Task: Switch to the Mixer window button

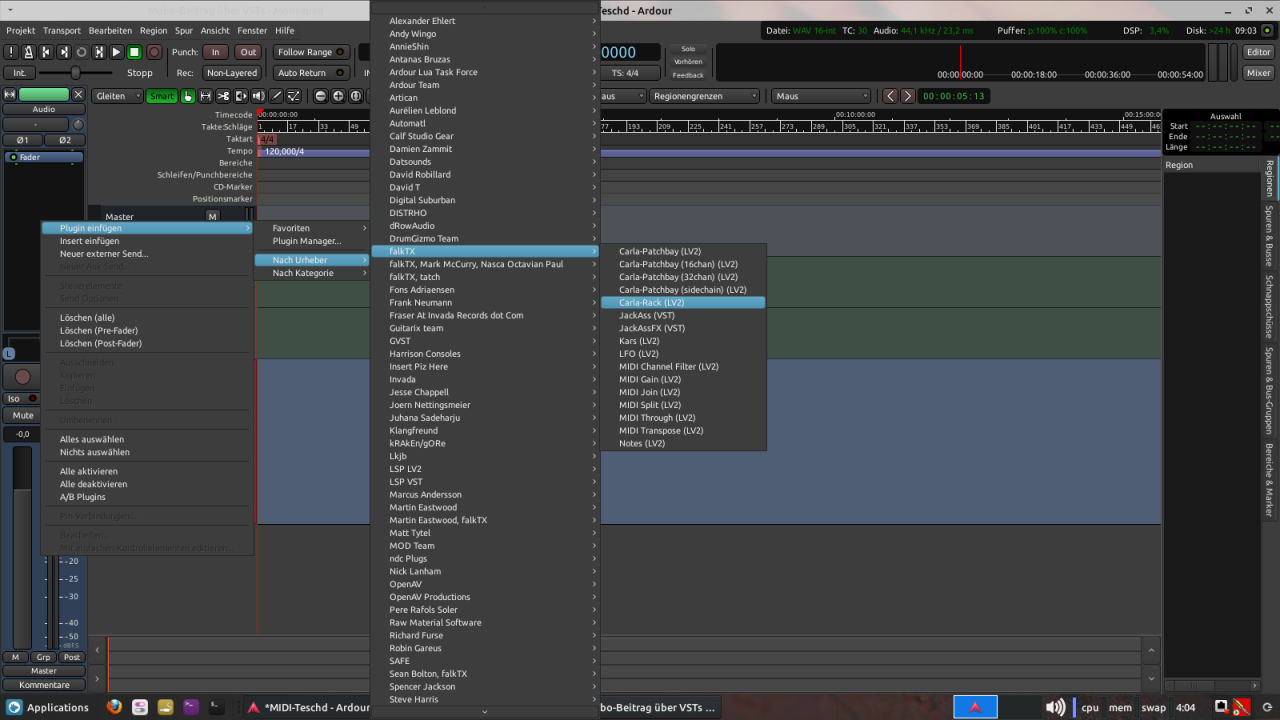Action: click(x=1258, y=73)
